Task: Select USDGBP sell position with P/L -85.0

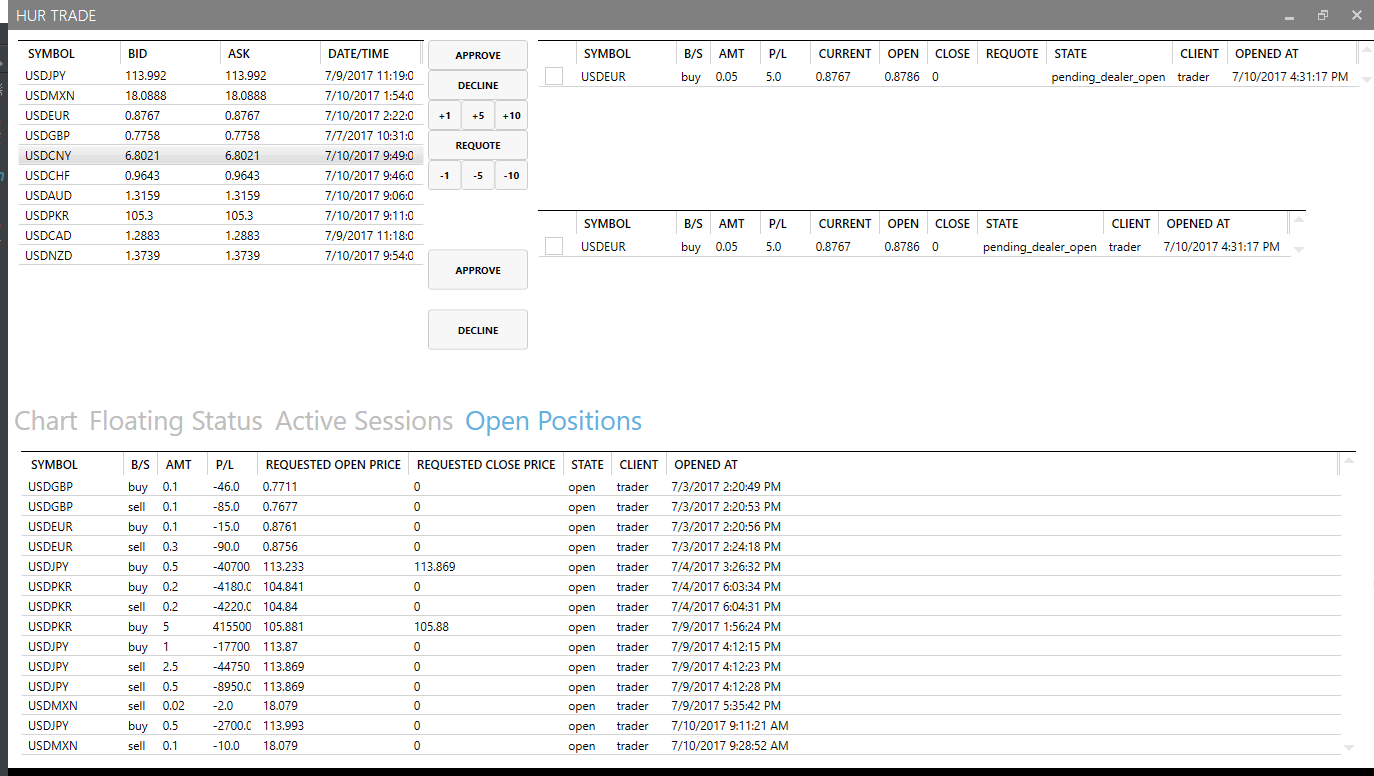Action: click(681, 507)
